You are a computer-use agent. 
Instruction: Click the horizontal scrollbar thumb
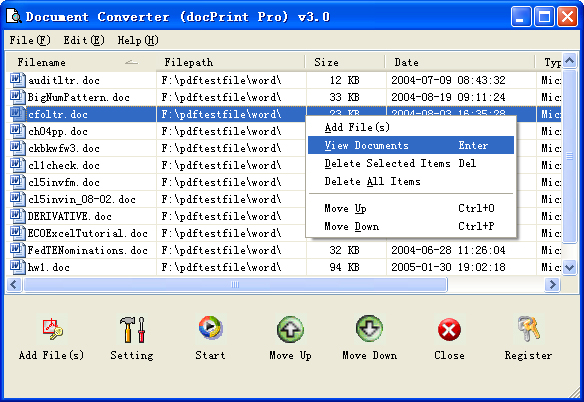235,285
